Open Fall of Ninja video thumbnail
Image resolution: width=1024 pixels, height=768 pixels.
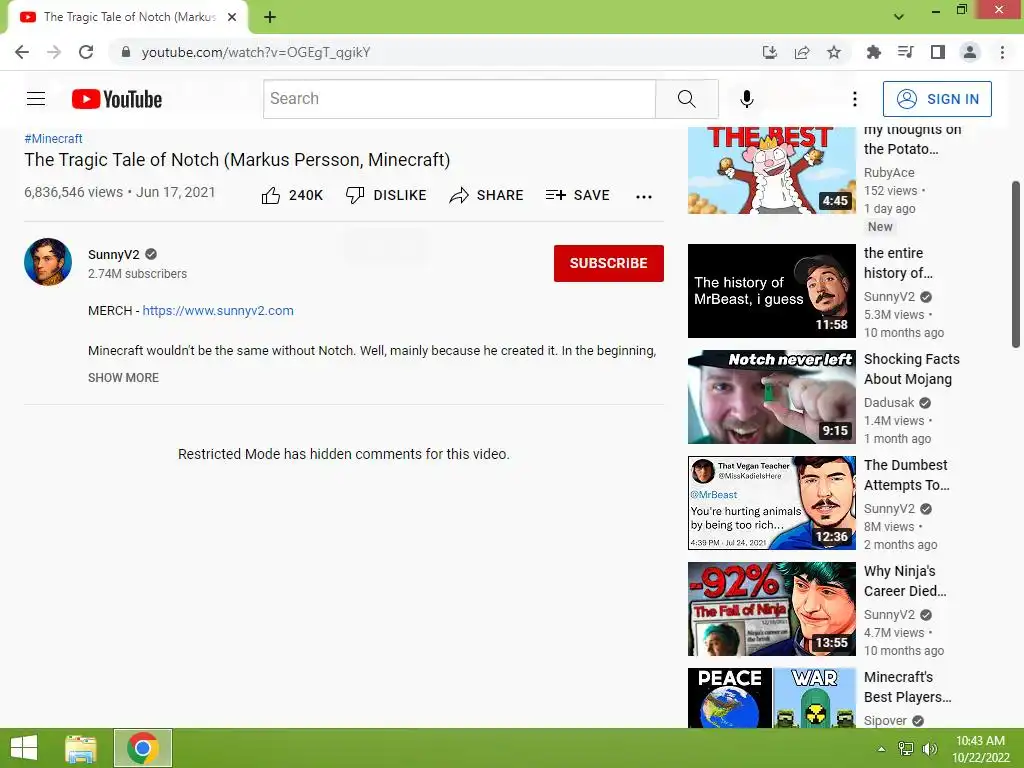pyautogui.click(x=771, y=609)
